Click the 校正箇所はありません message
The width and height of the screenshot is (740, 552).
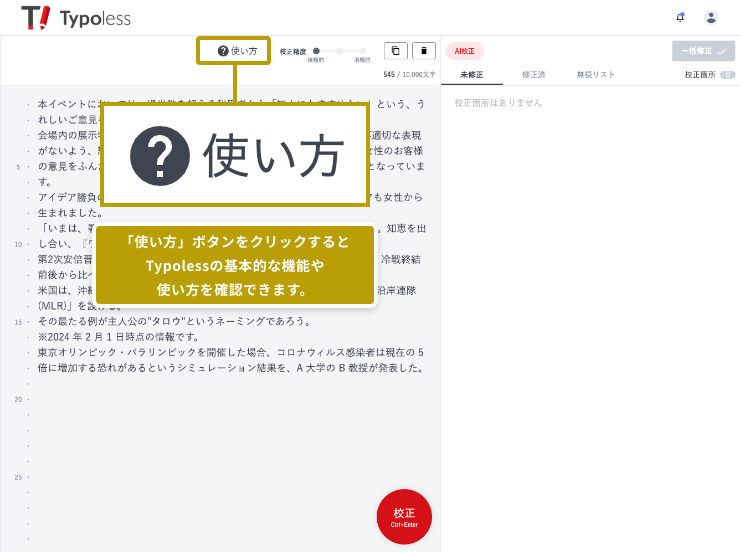[x=498, y=103]
